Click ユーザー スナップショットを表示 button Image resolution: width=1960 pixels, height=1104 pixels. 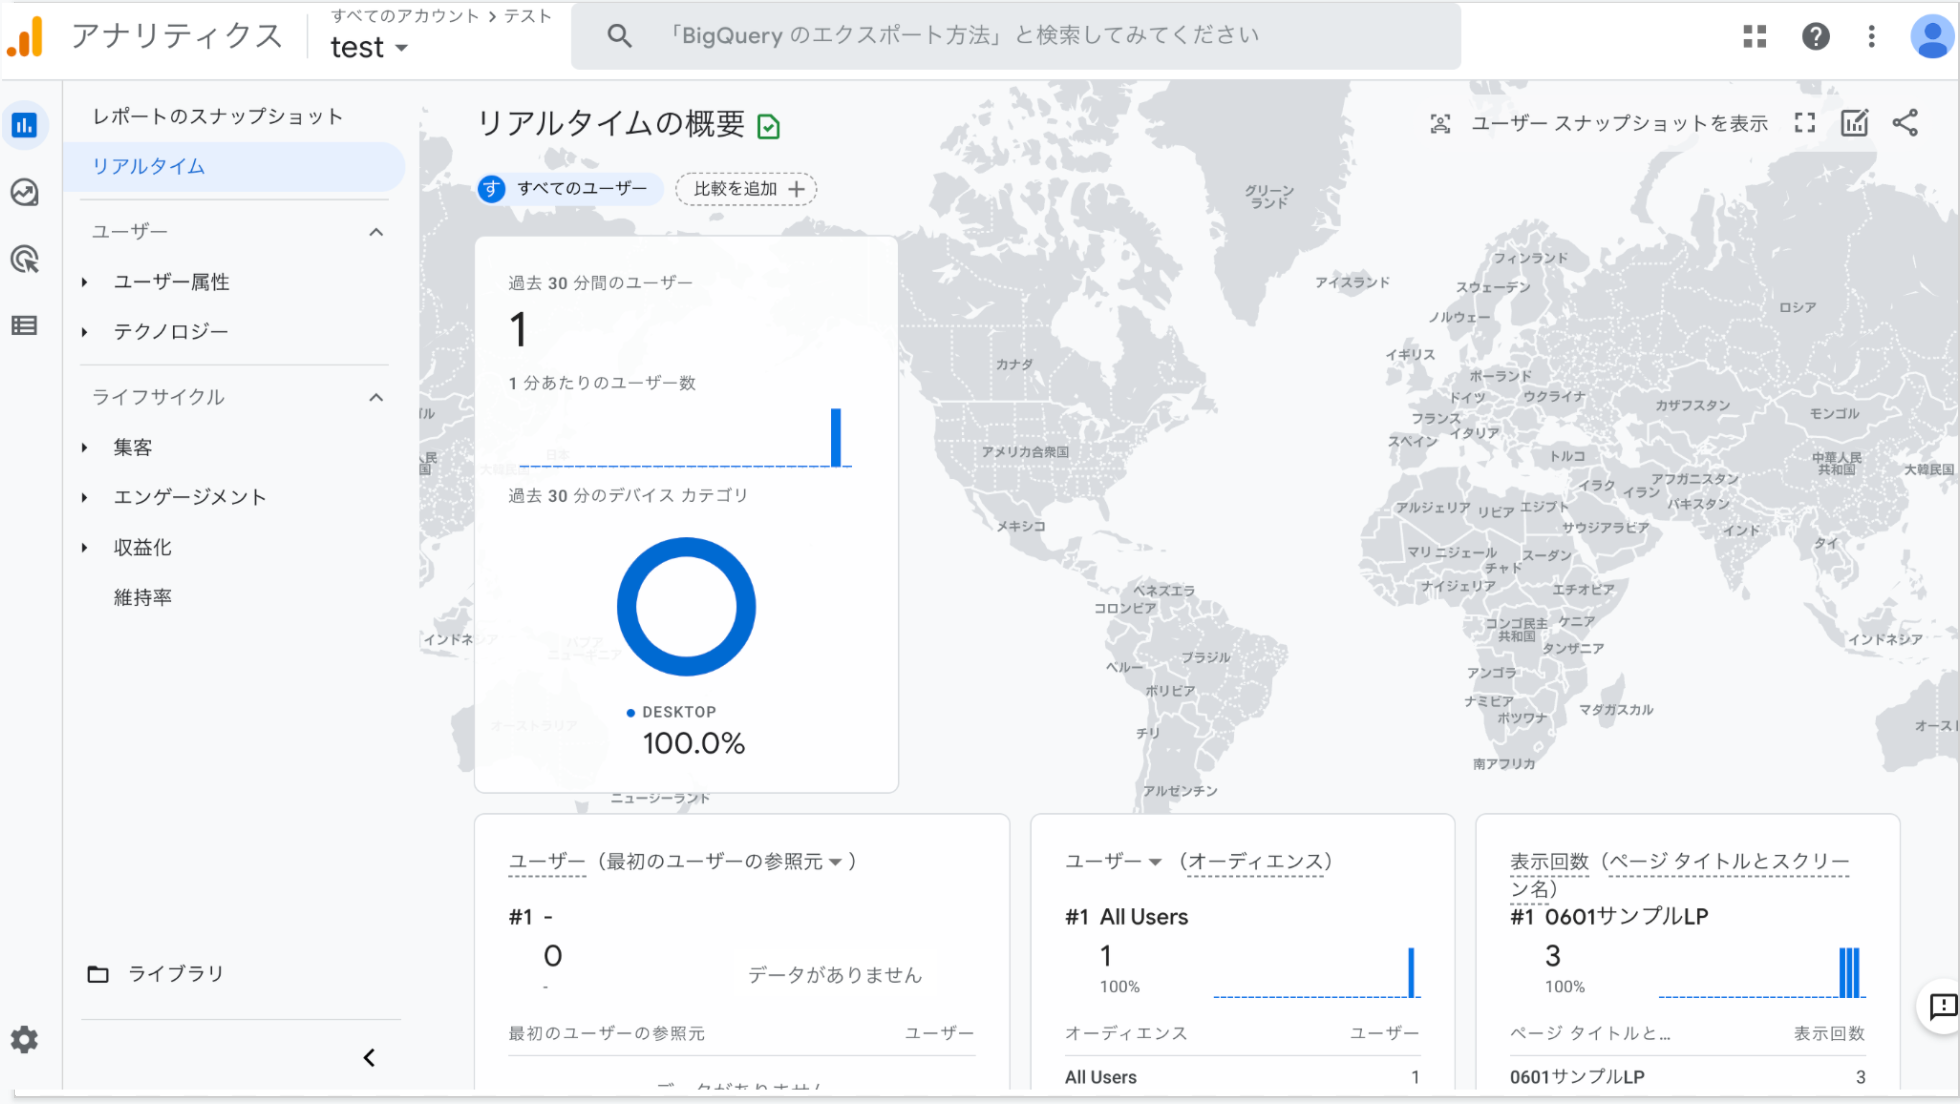(x=1600, y=123)
